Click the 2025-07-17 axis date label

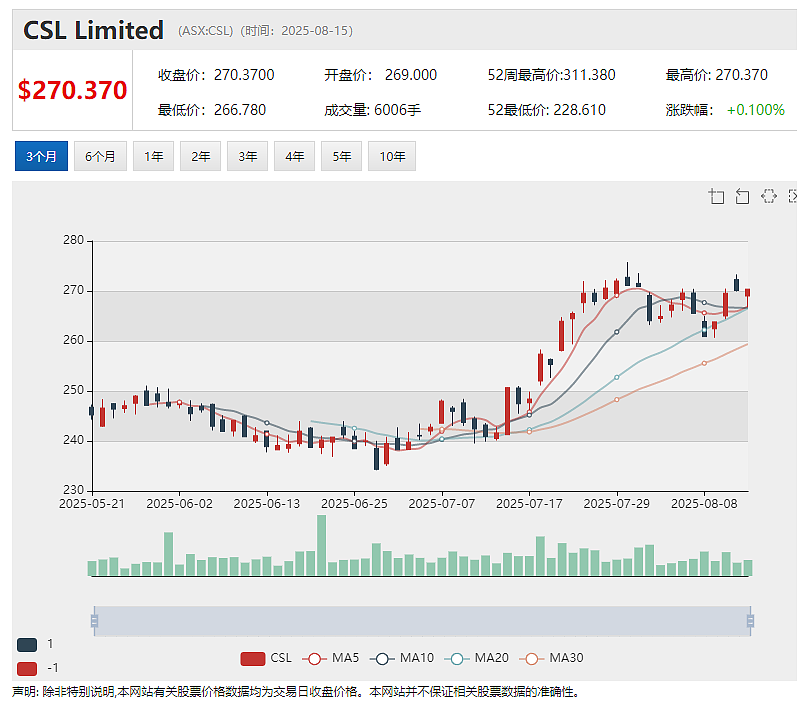pyautogui.click(x=529, y=504)
